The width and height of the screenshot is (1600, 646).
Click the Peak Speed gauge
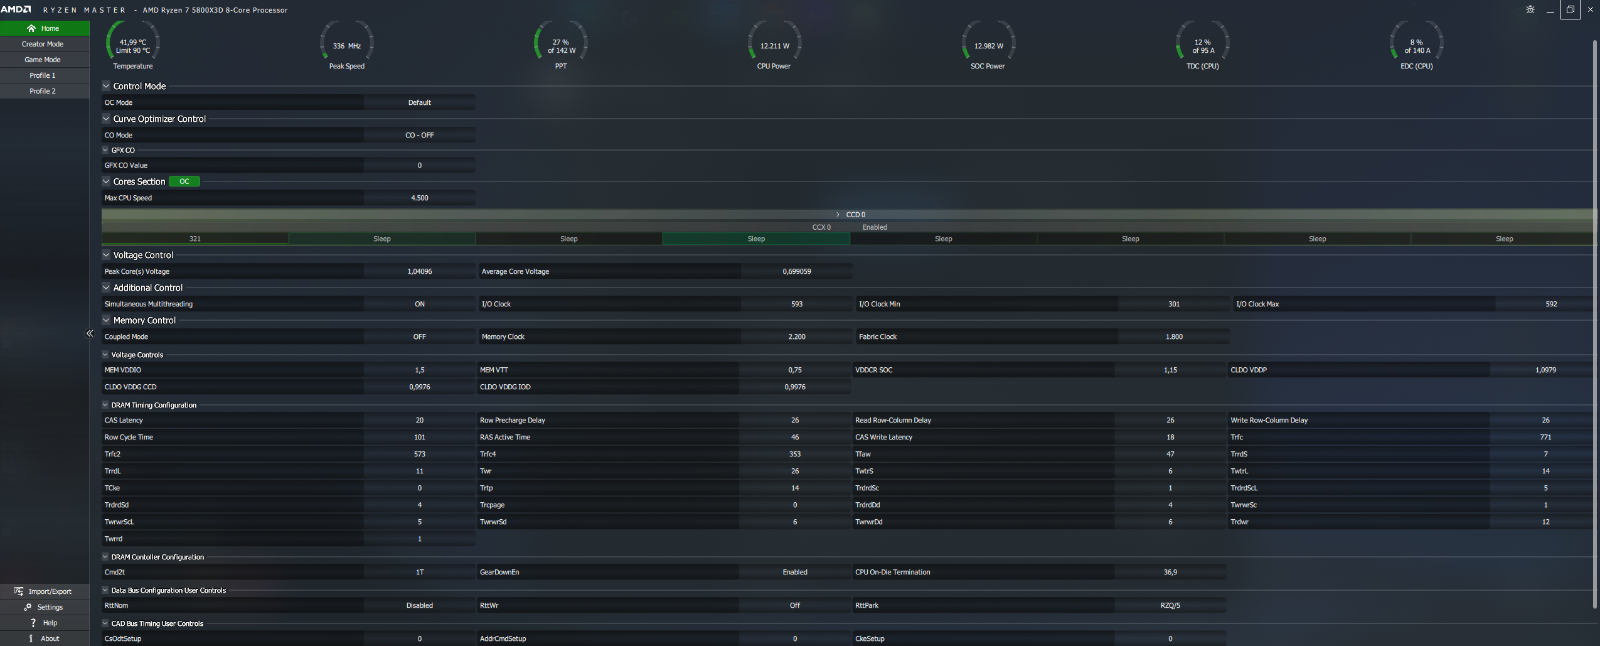click(x=347, y=46)
